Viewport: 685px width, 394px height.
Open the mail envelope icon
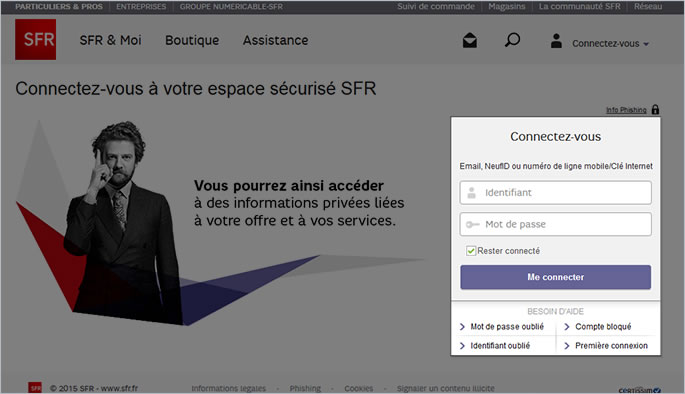pyautogui.click(x=470, y=41)
